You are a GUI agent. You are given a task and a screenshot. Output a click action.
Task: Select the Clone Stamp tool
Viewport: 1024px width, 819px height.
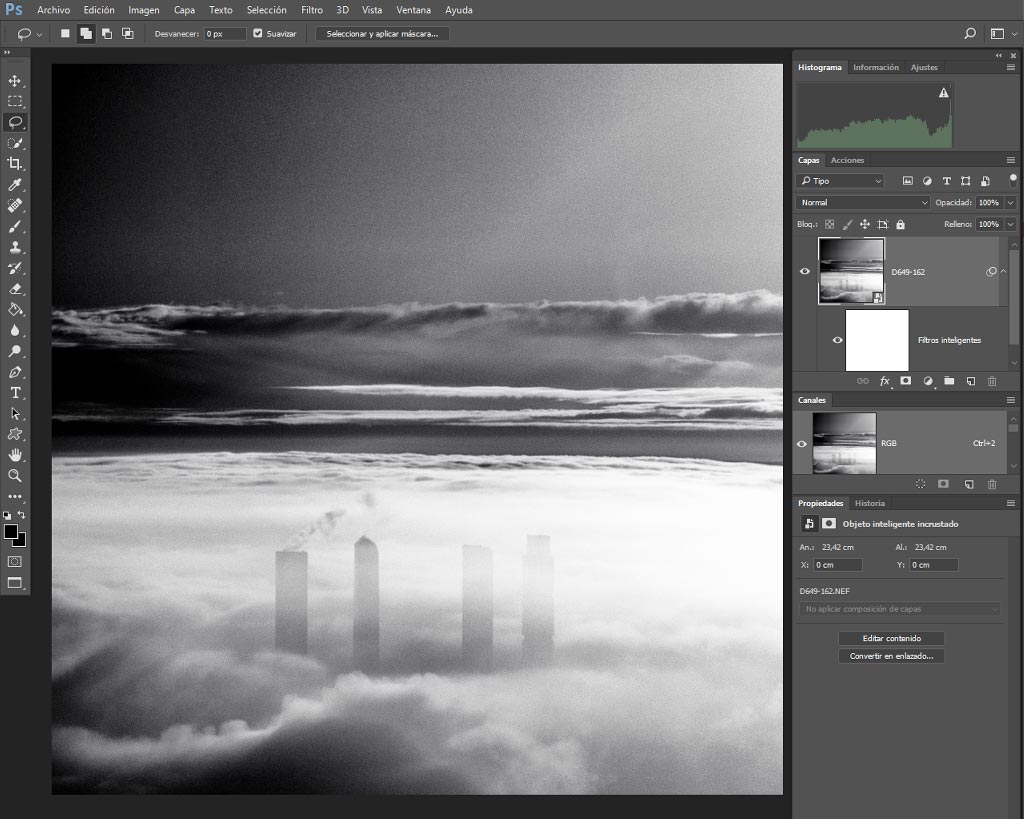[x=14, y=248]
